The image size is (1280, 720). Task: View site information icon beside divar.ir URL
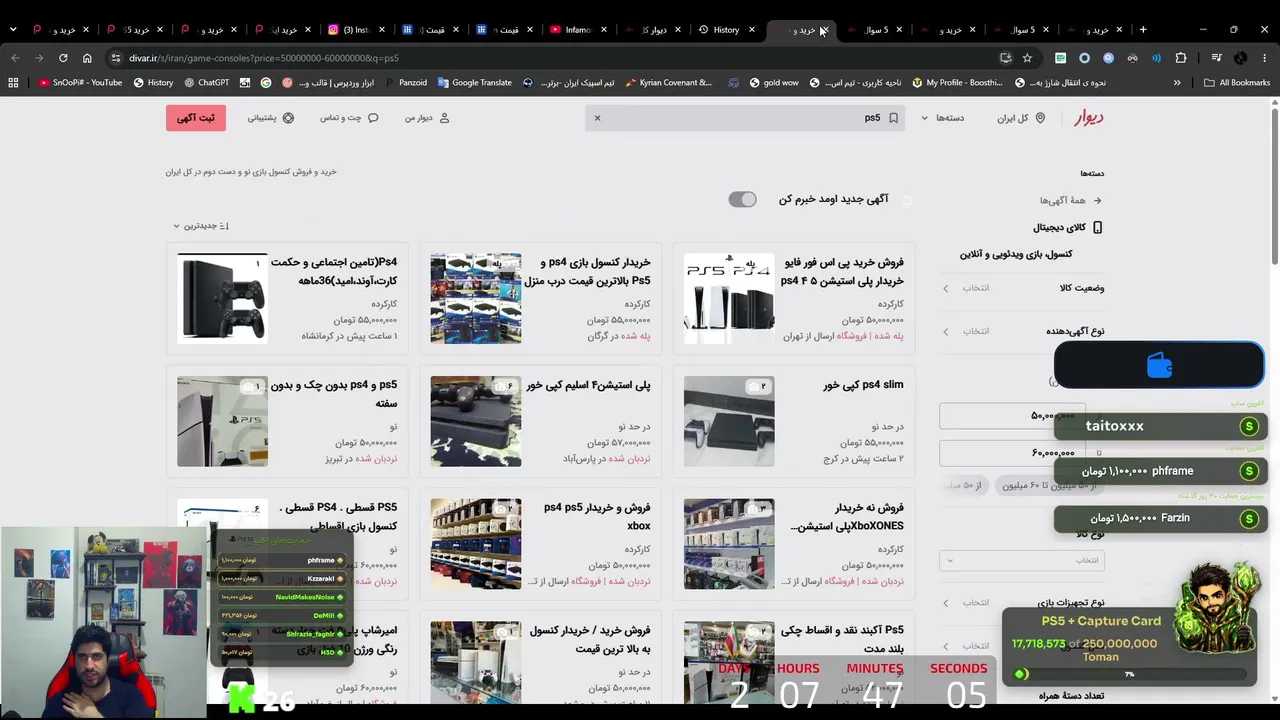(116, 58)
